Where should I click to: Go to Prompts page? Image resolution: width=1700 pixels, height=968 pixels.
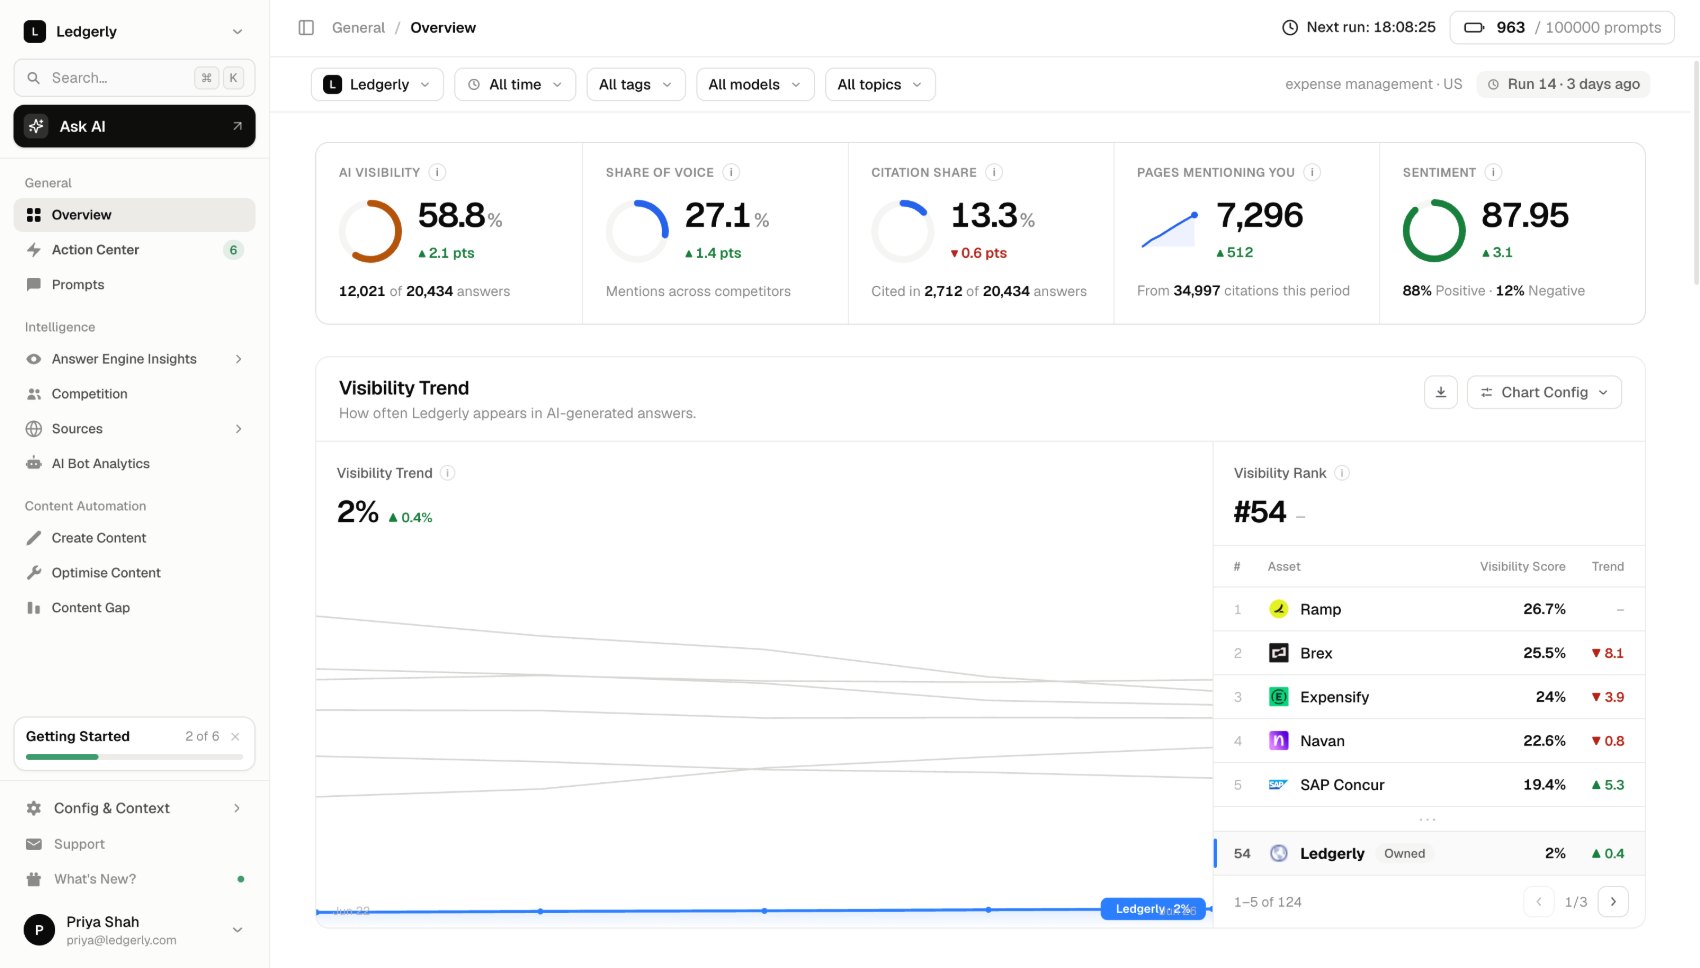point(134,285)
